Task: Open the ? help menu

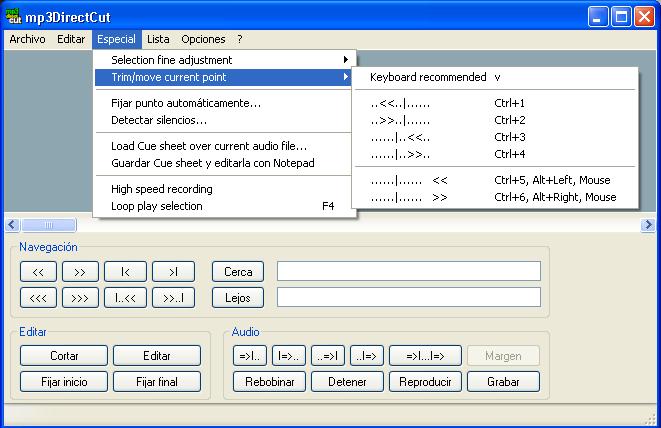Action: coord(239,39)
